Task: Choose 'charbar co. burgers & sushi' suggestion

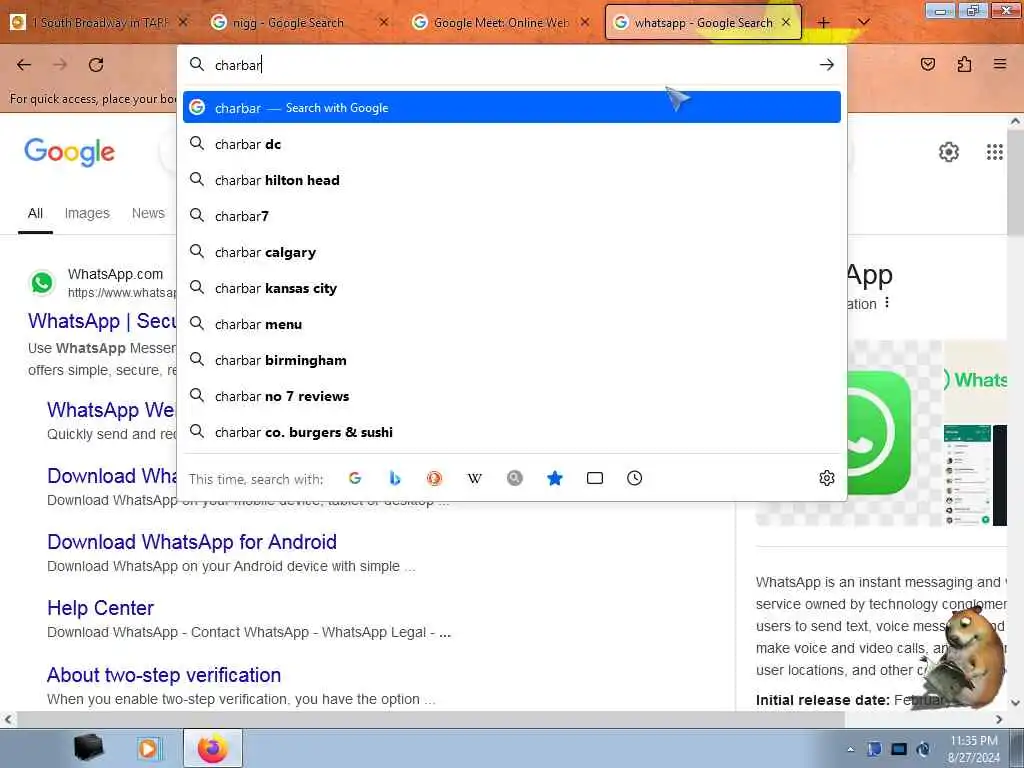Action: (511, 432)
